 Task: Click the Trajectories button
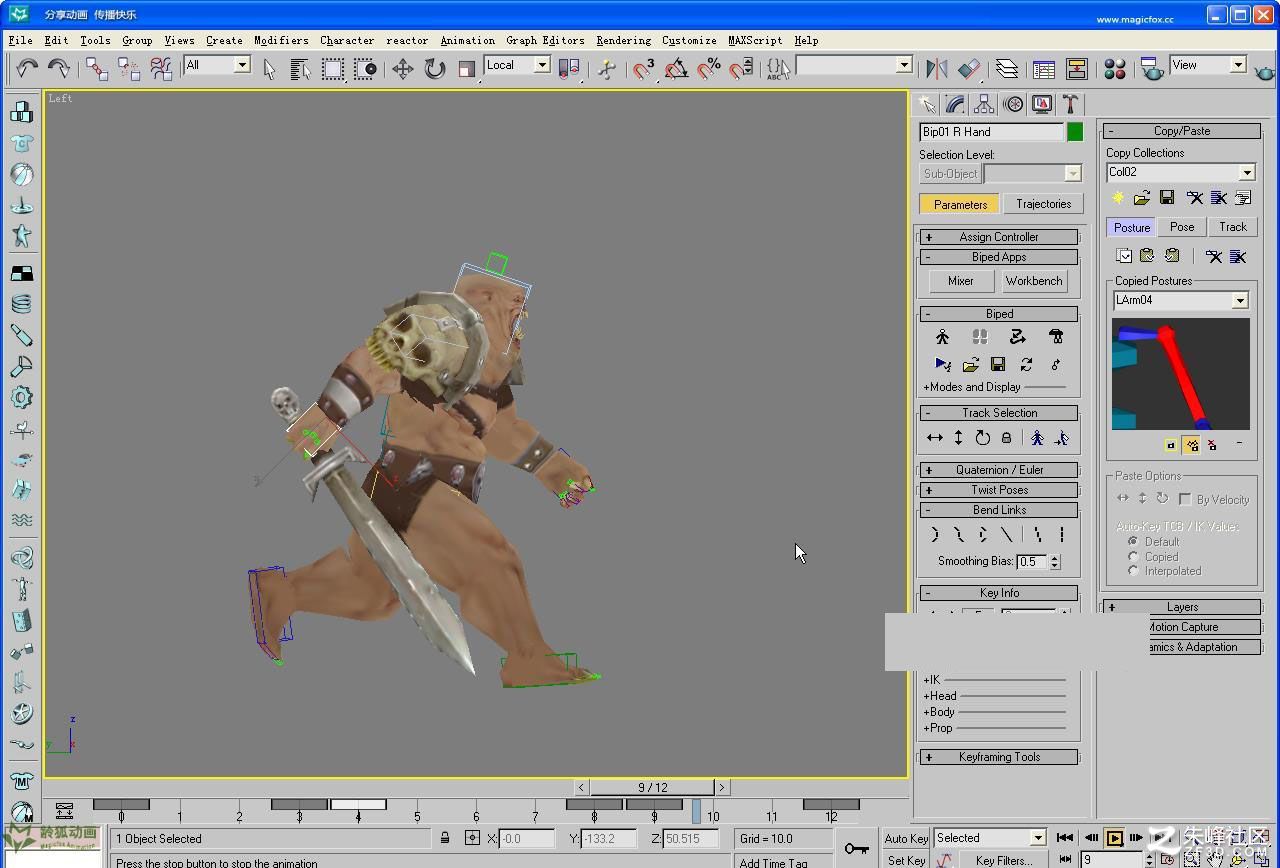(1043, 204)
